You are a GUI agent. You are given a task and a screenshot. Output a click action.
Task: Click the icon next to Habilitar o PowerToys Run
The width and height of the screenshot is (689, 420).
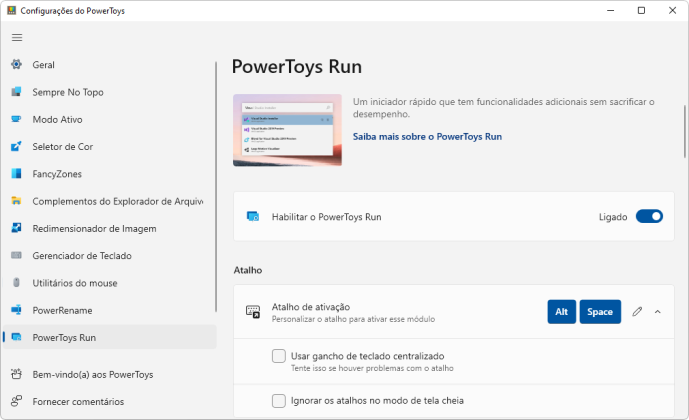[253, 217]
